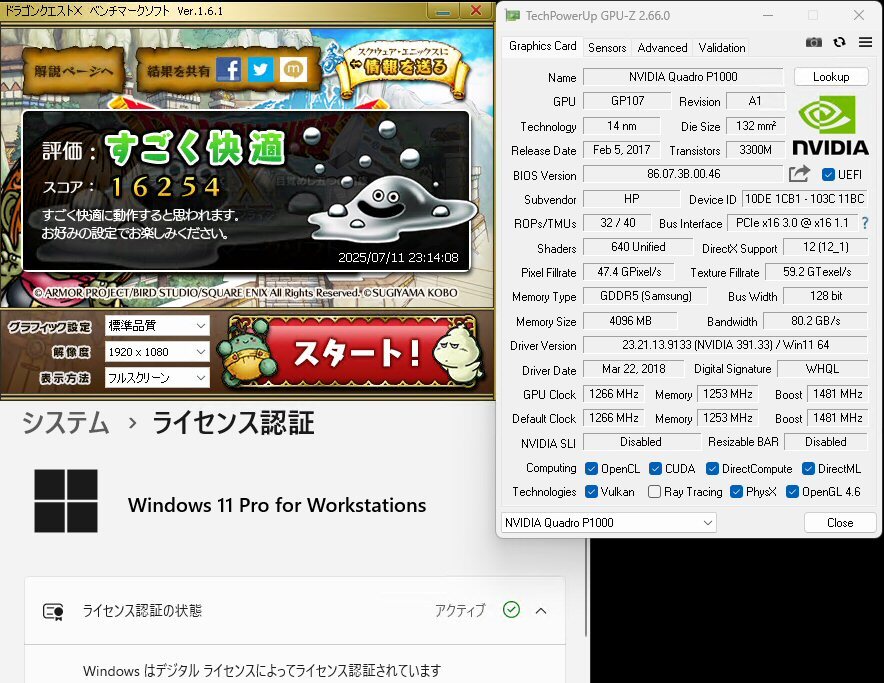Click NVIDIA logo in GPU-Z
The height and width of the screenshot is (683, 884).
pos(830,125)
